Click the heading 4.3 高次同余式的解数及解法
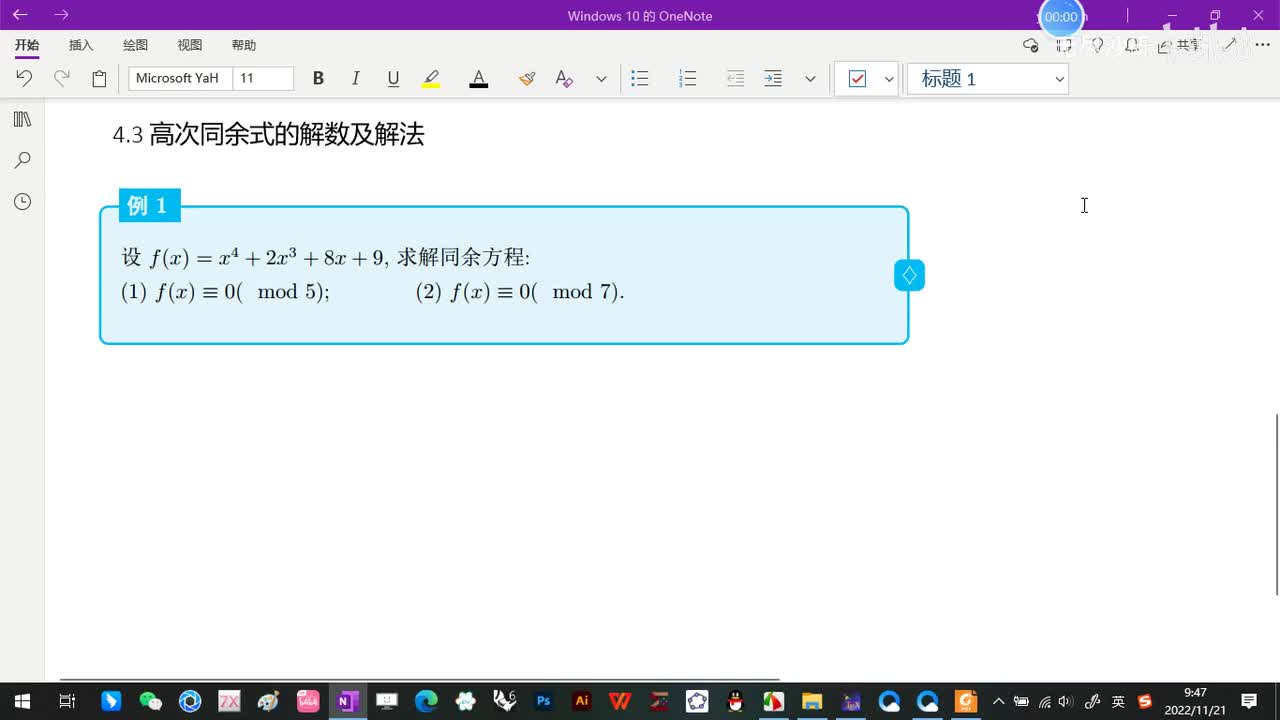This screenshot has width=1280, height=720. tap(268, 135)
